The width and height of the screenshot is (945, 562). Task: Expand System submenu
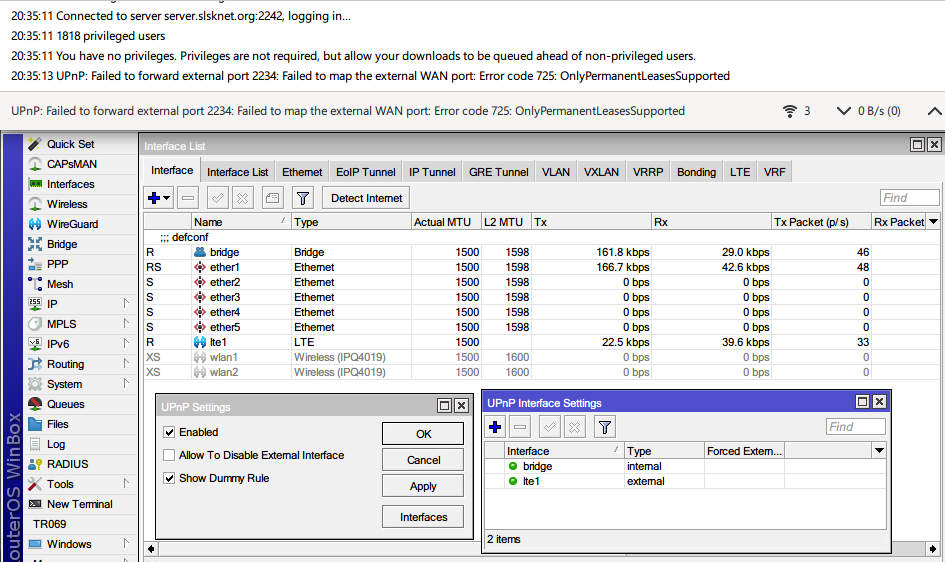pyautogui.click(x=126, y=383)
